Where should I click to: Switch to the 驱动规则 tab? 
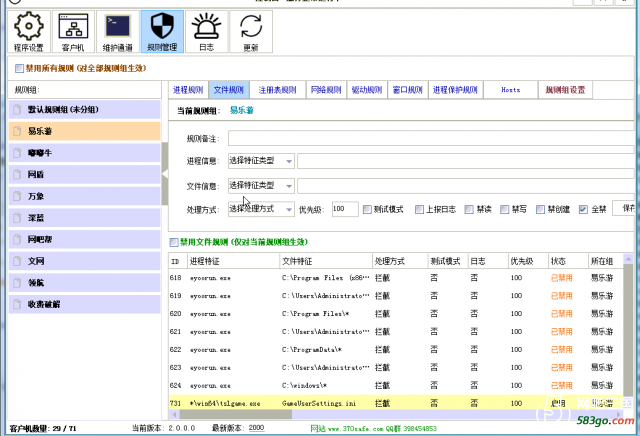point(367,90)
